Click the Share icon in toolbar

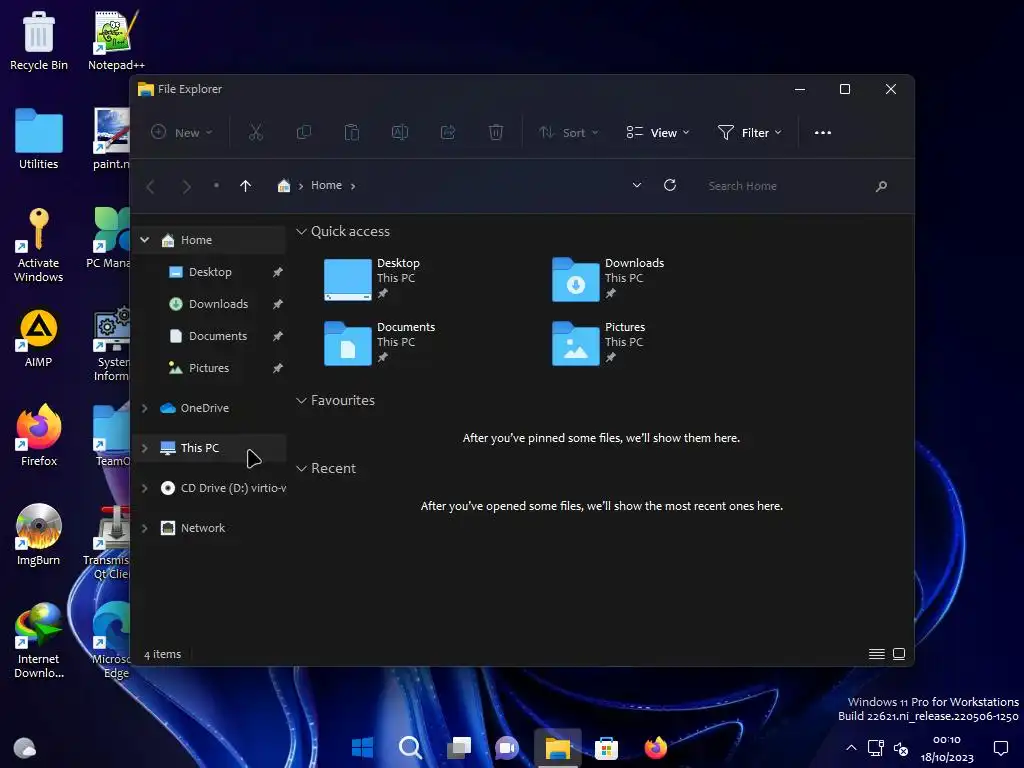tap(448, 133)
